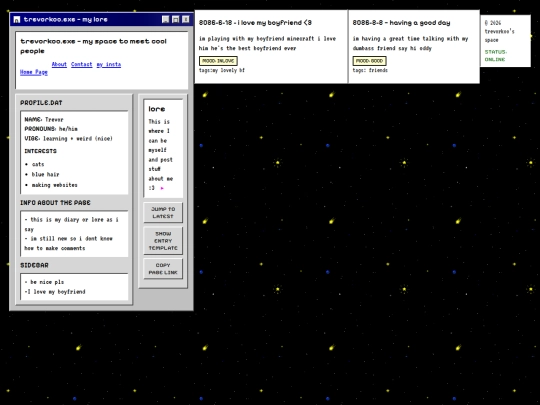540x405 pixels.
Task: Open the Contact link
Action: click(82, 64)
